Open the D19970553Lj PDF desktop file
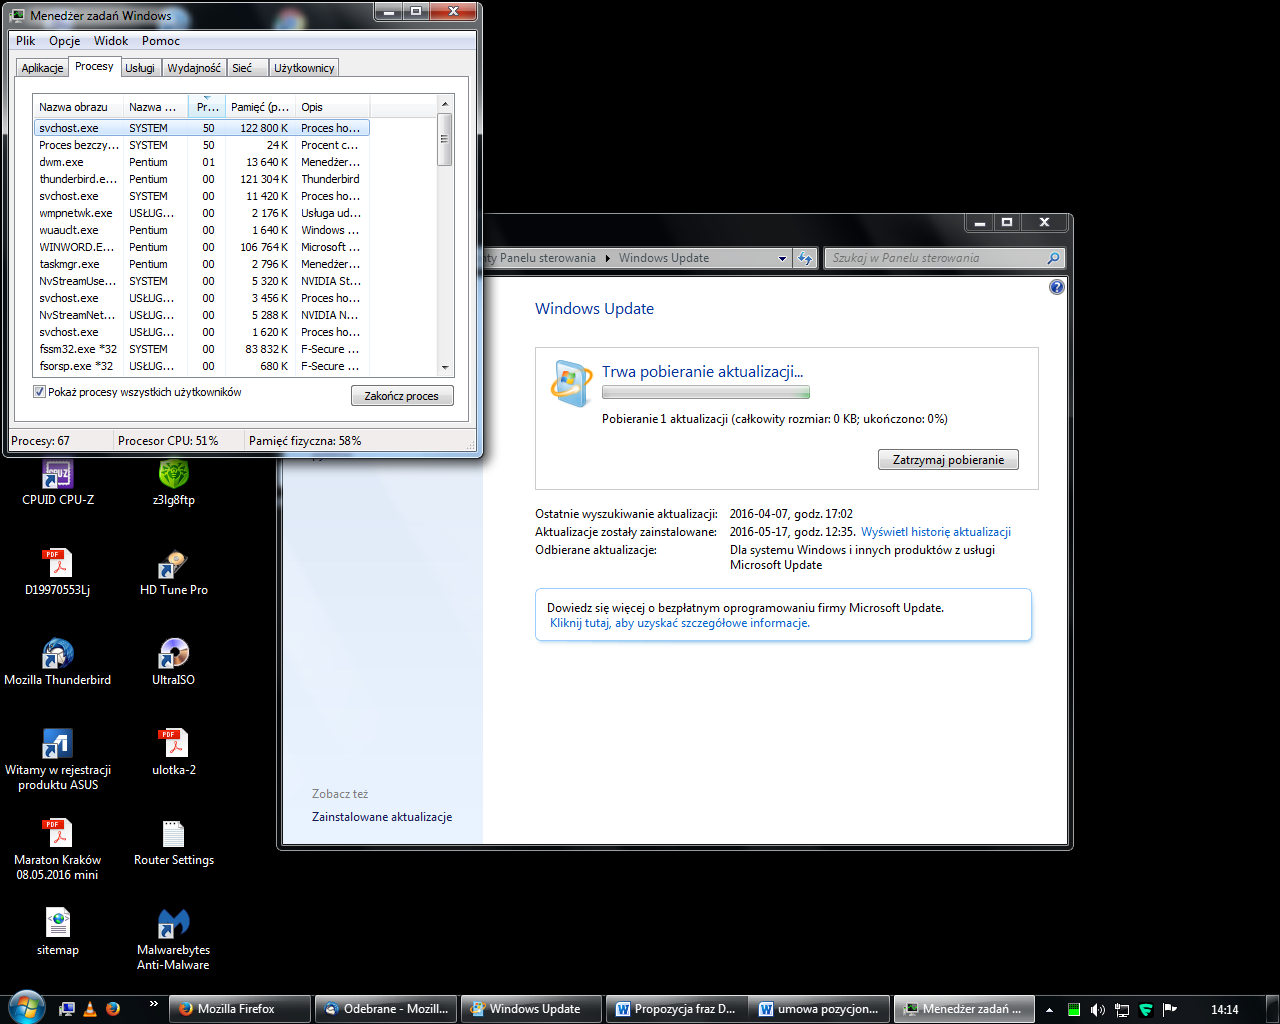 [57, 570]
